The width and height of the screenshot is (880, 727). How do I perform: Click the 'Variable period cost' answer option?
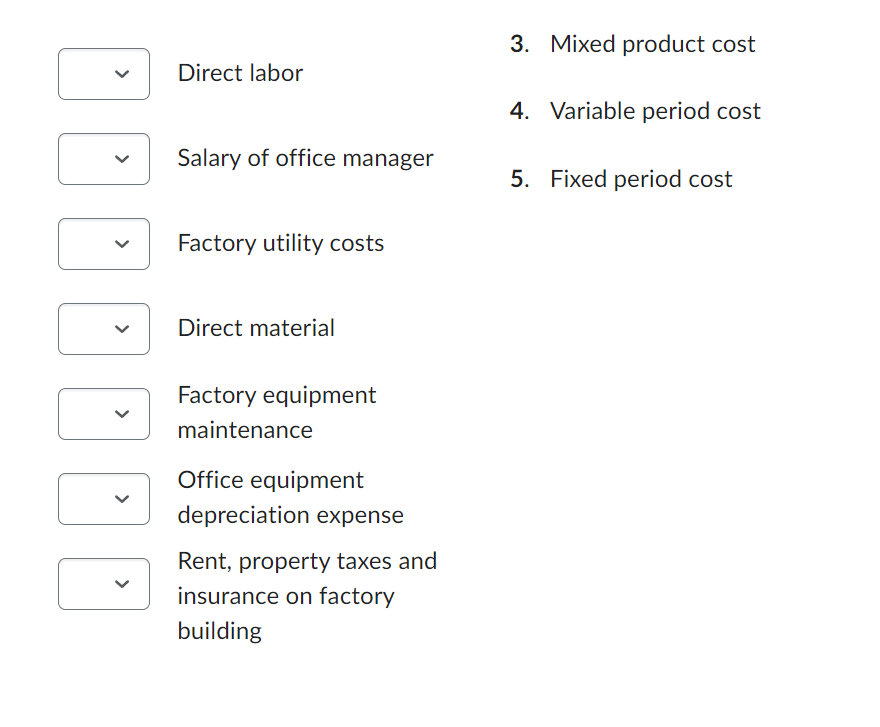click(655, 111)
